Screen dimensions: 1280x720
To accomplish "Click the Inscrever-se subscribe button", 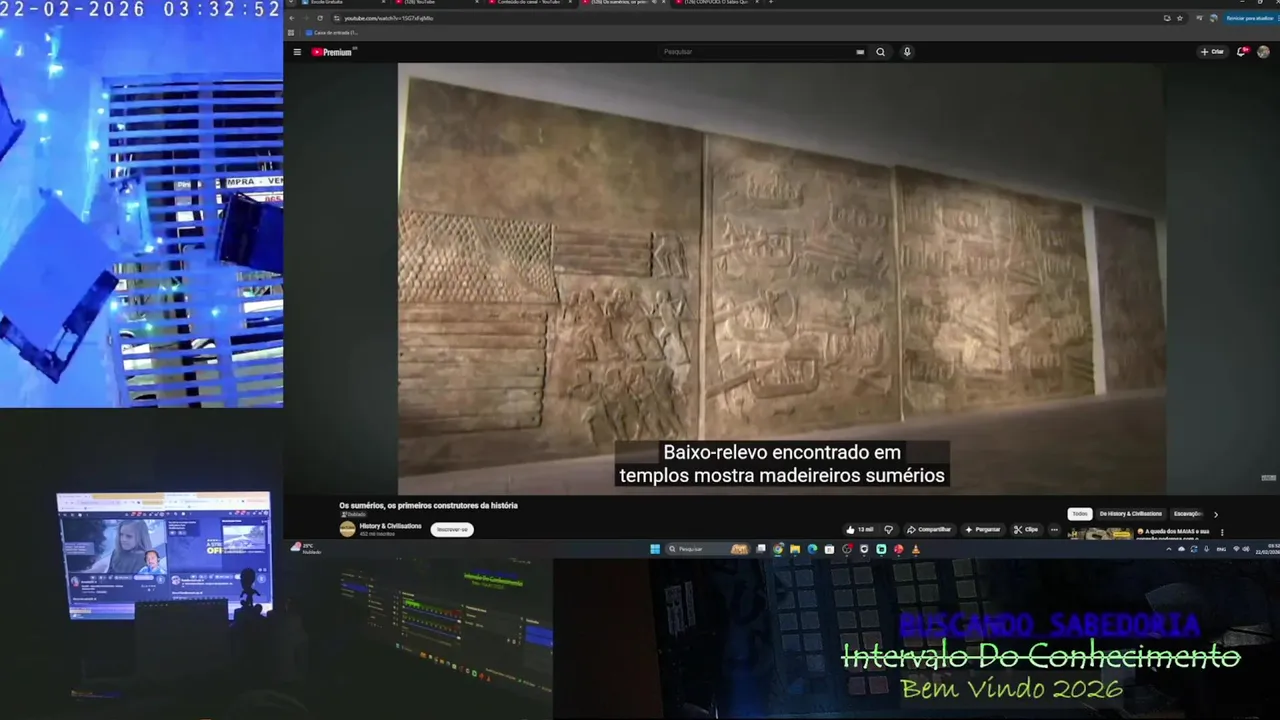I will coord(452,529).
